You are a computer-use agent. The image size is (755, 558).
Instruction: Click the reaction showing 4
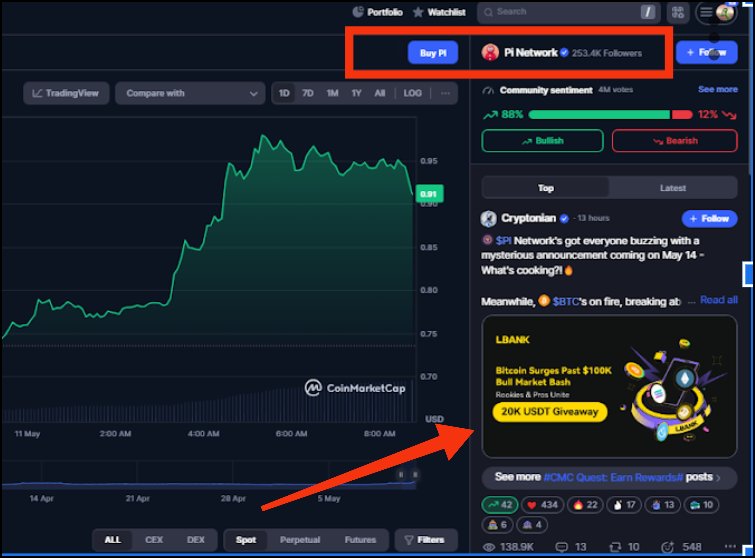532,525
